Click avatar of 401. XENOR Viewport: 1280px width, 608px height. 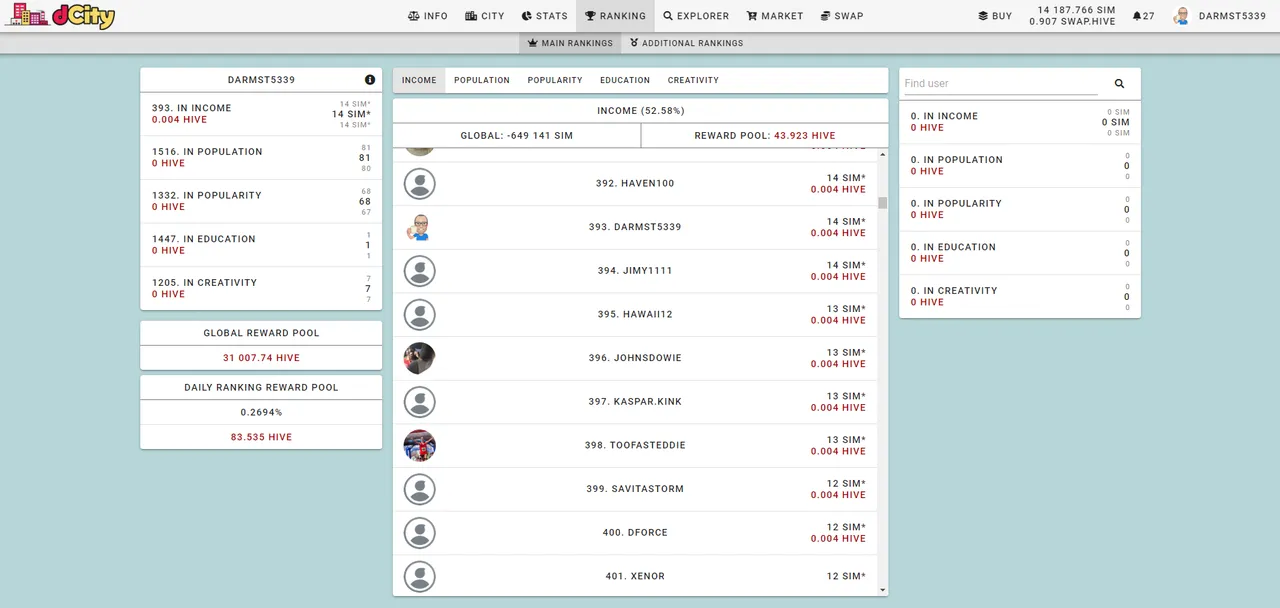coord(420,576)
